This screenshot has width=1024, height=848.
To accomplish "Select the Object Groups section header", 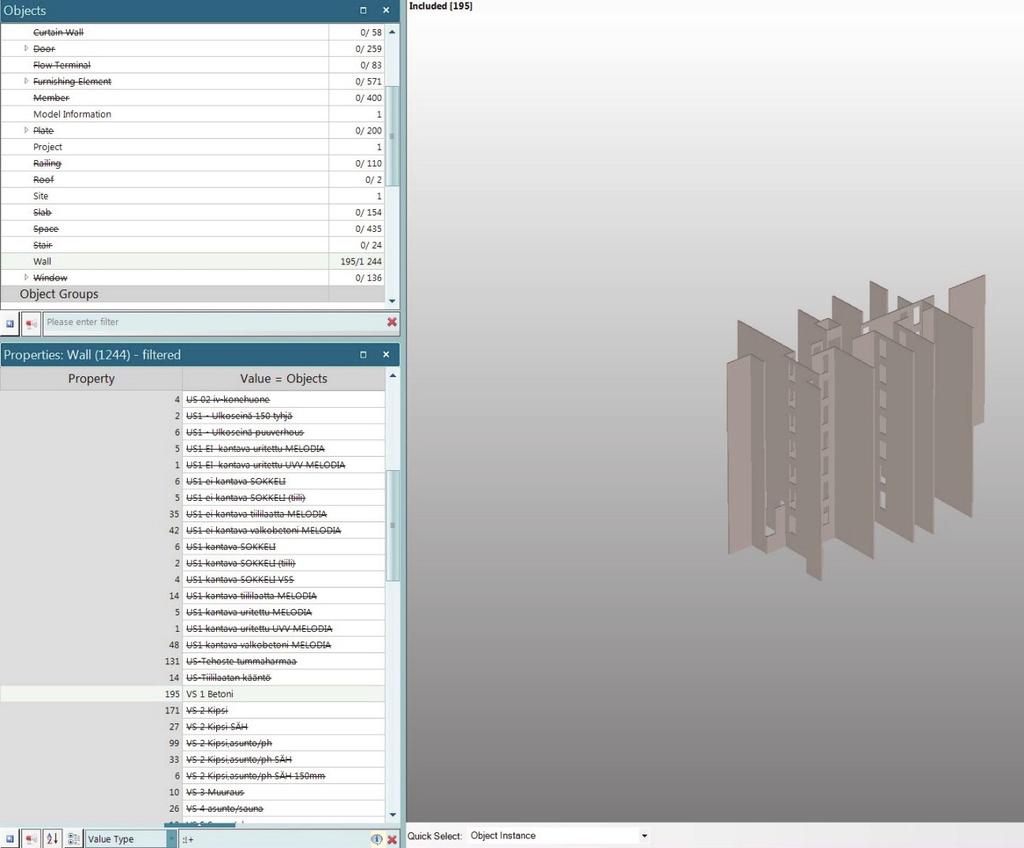I will (193, 294).
